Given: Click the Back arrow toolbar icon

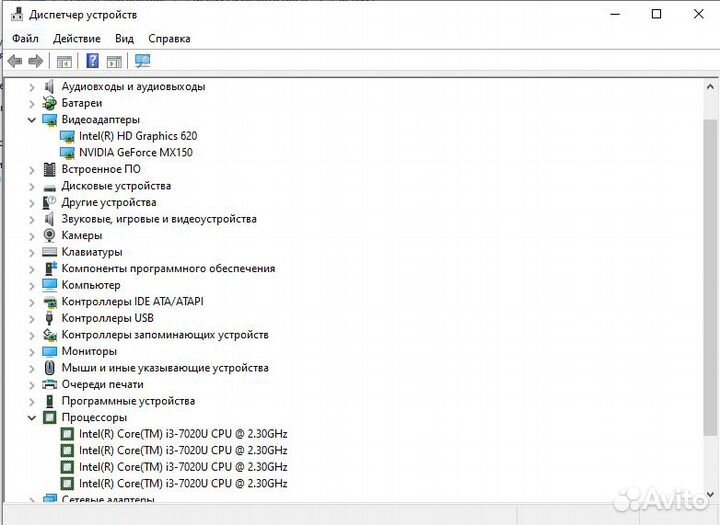Looking at the screenshot, I should point(15,61).
